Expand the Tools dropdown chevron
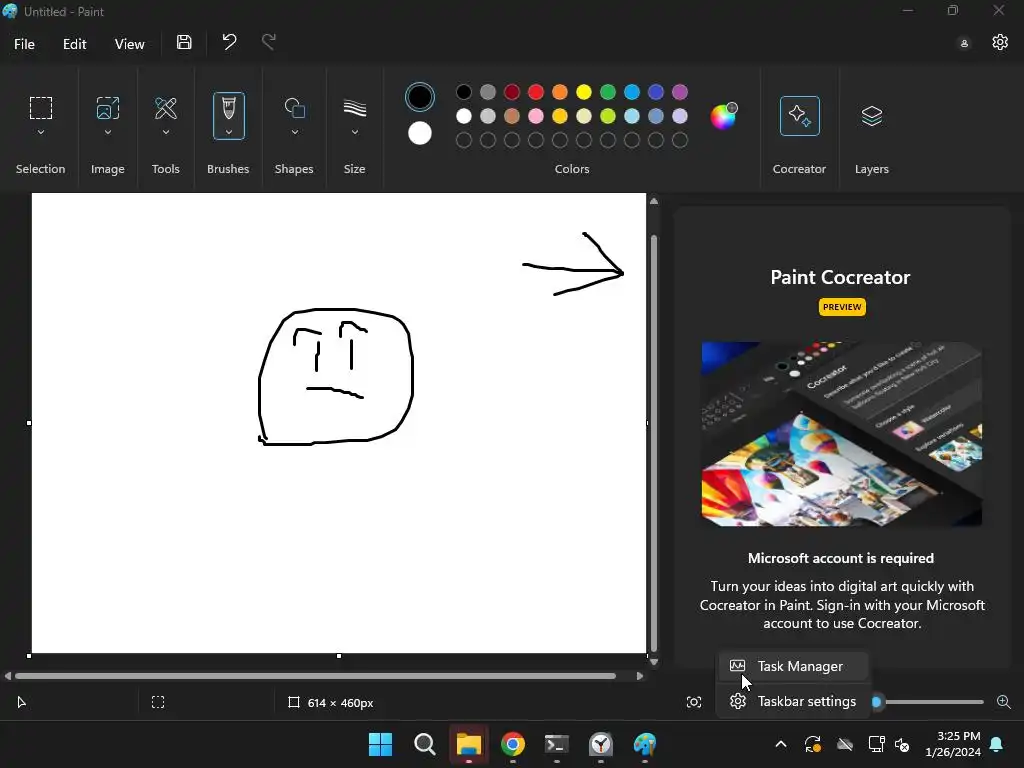 (x=166, y=132)
